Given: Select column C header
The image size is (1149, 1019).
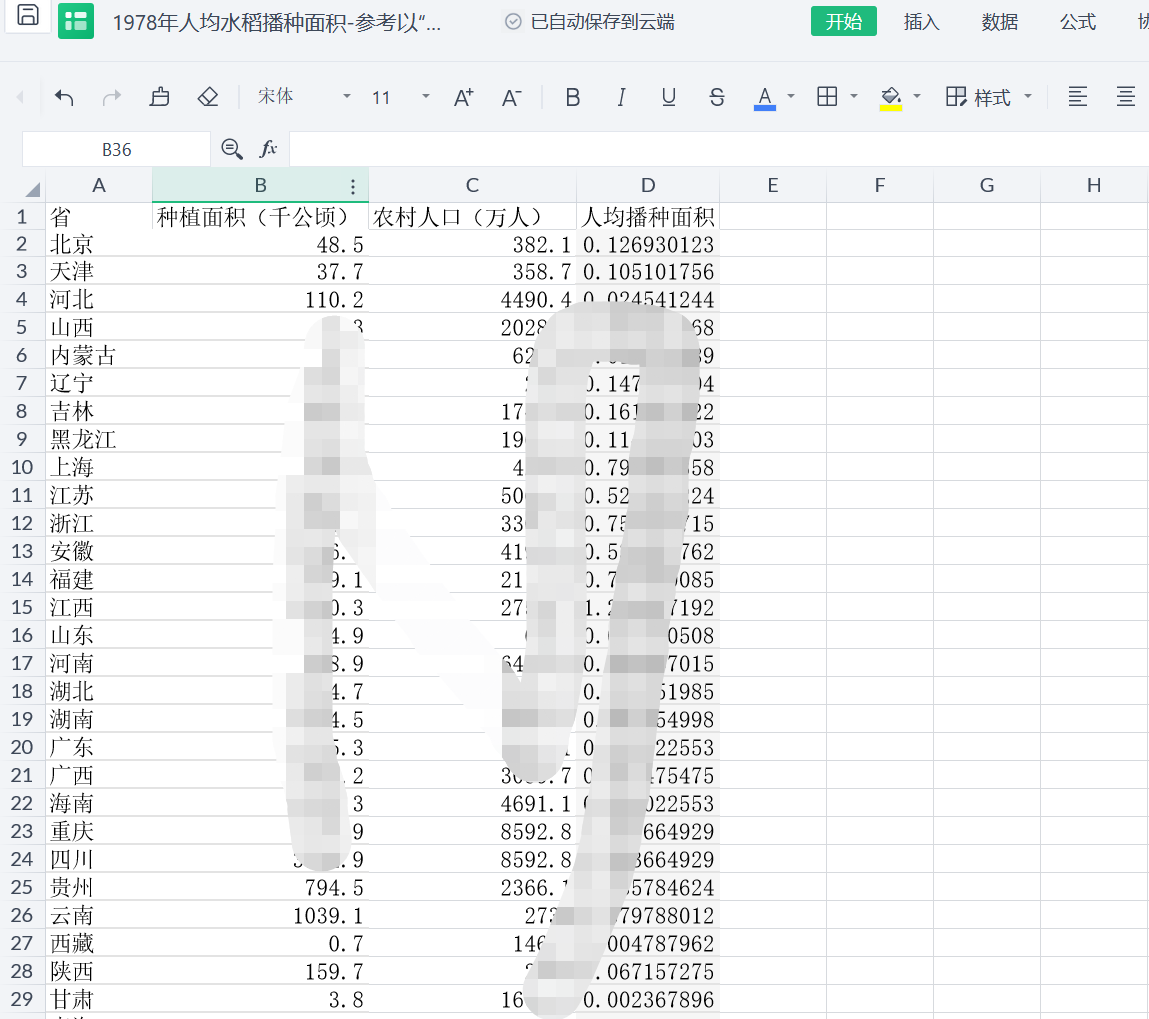Looking at the screenshot, I should (x=472, y=185).
